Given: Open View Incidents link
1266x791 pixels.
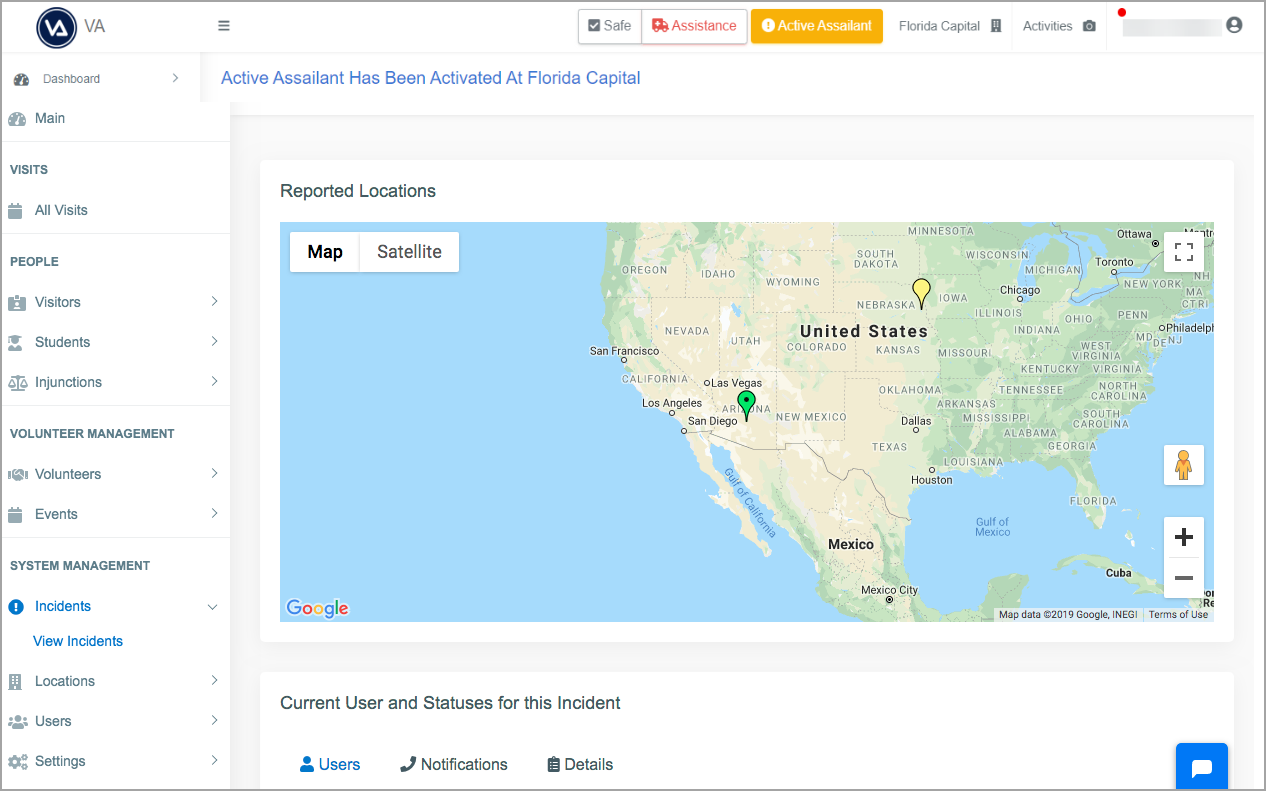Looking at the screenshot, I should point(78,641).
